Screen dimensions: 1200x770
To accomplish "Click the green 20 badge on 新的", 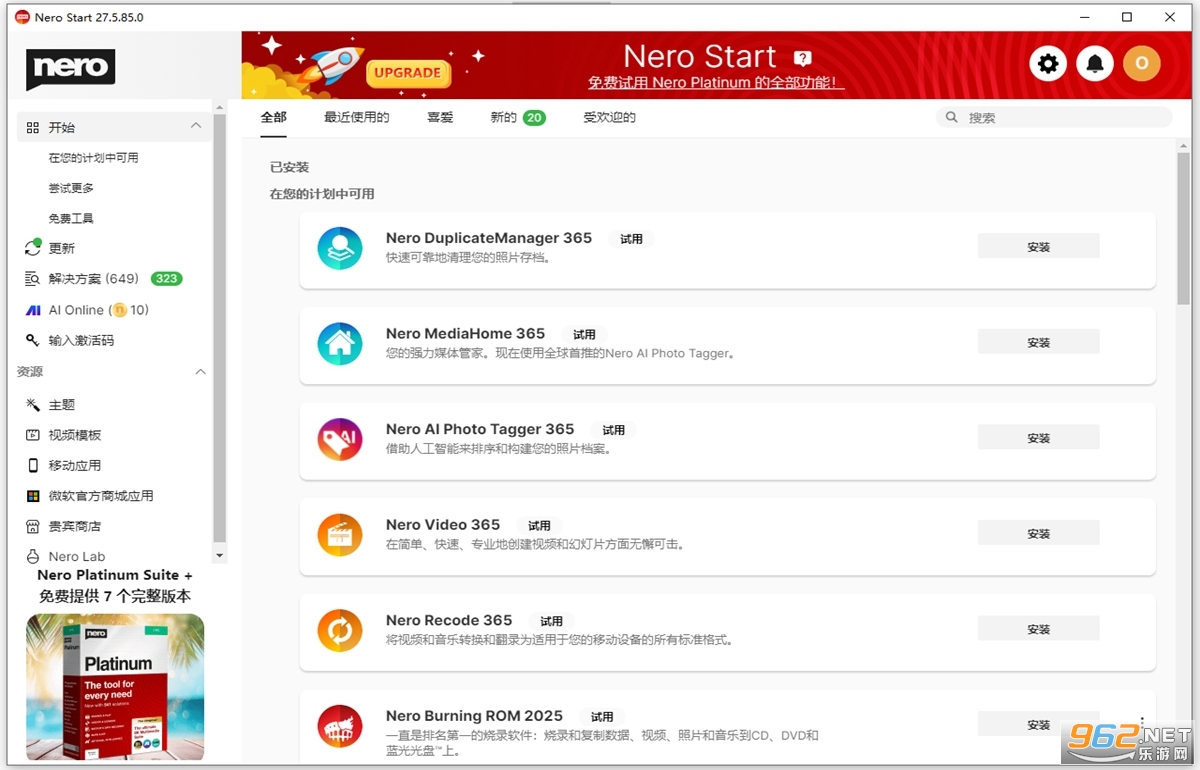I will (534, 118).
